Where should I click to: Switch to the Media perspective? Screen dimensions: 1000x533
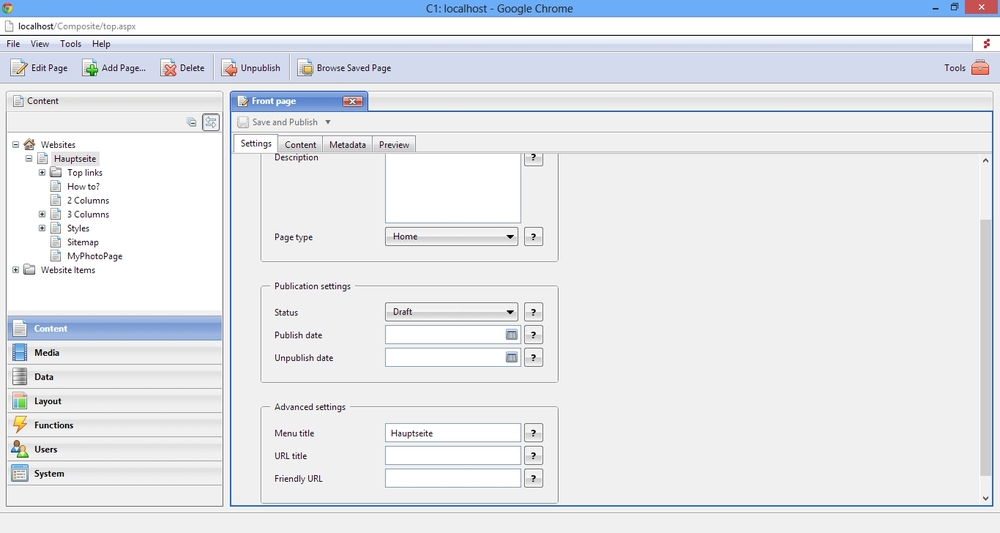point(47,353)
